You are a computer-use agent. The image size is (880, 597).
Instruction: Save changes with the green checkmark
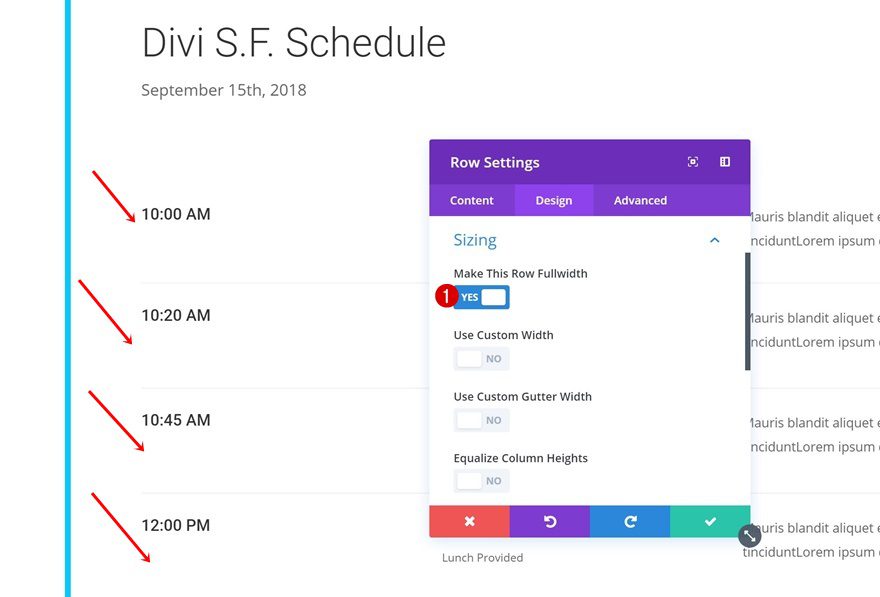[x=710, y=521]
